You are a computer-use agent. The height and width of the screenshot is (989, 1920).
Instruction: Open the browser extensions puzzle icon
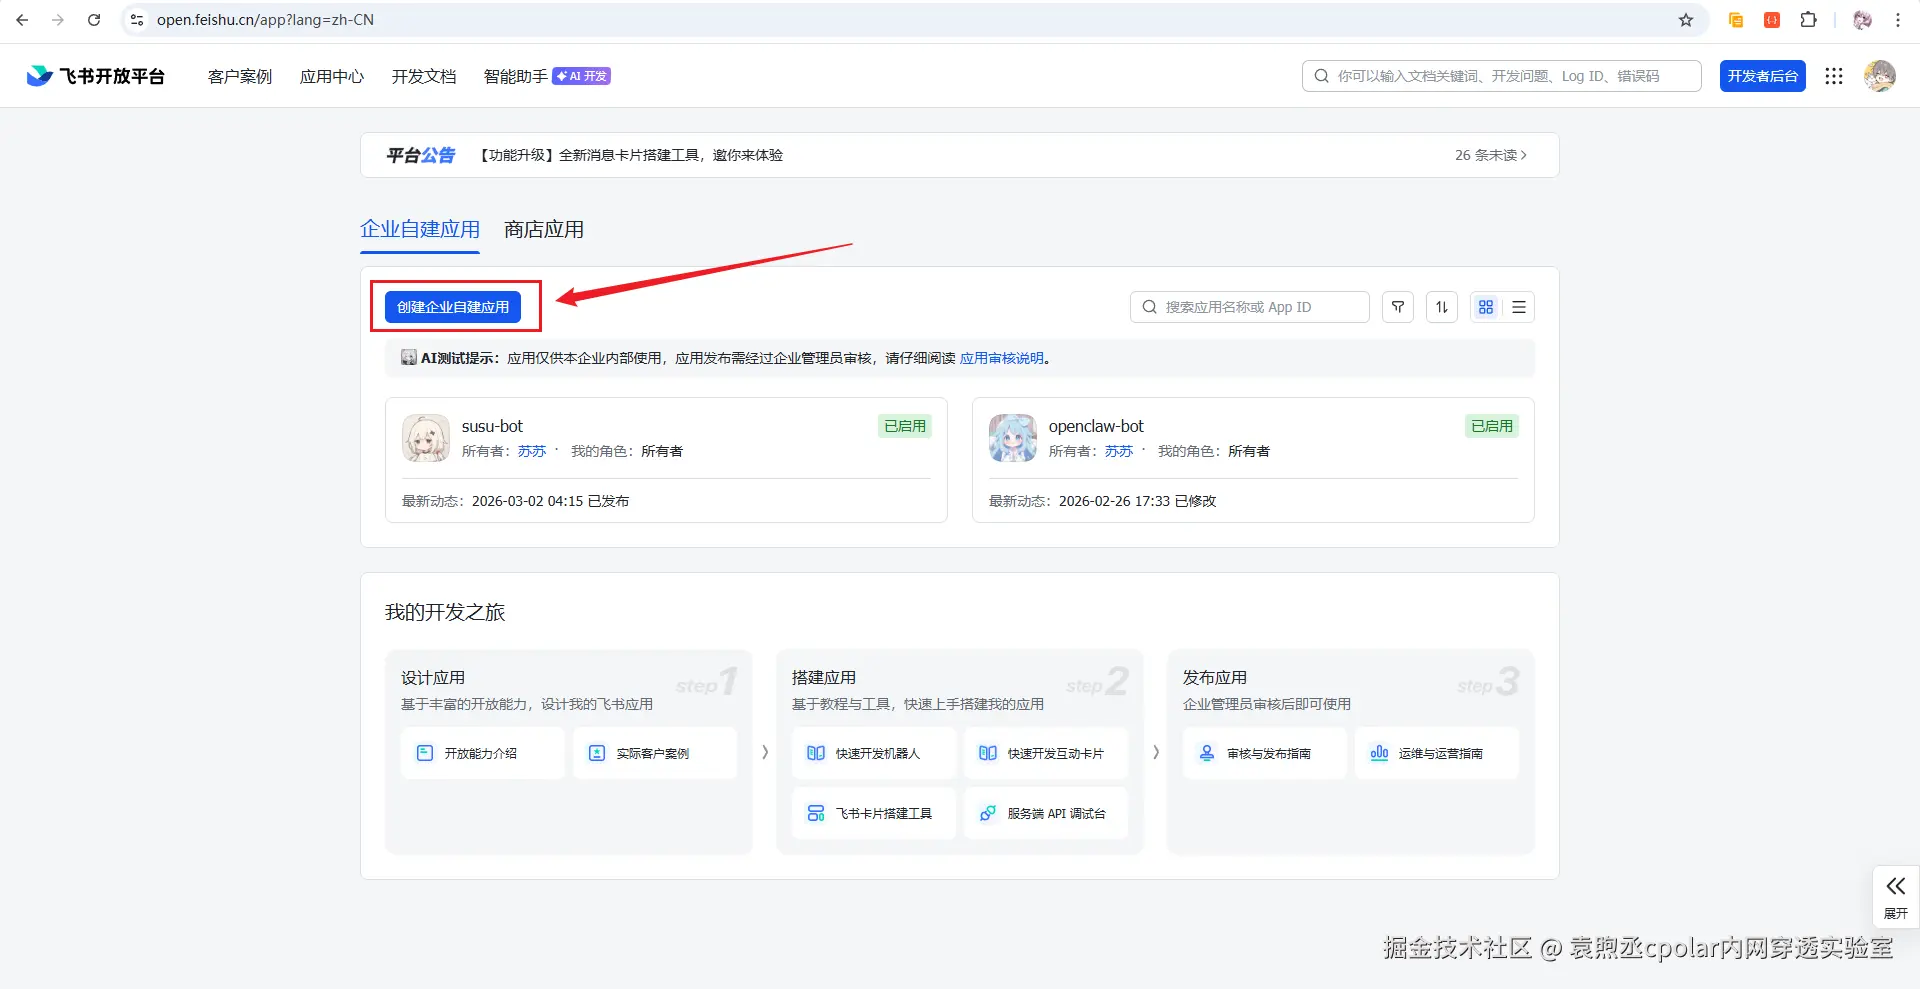(x=1808, y=20)
